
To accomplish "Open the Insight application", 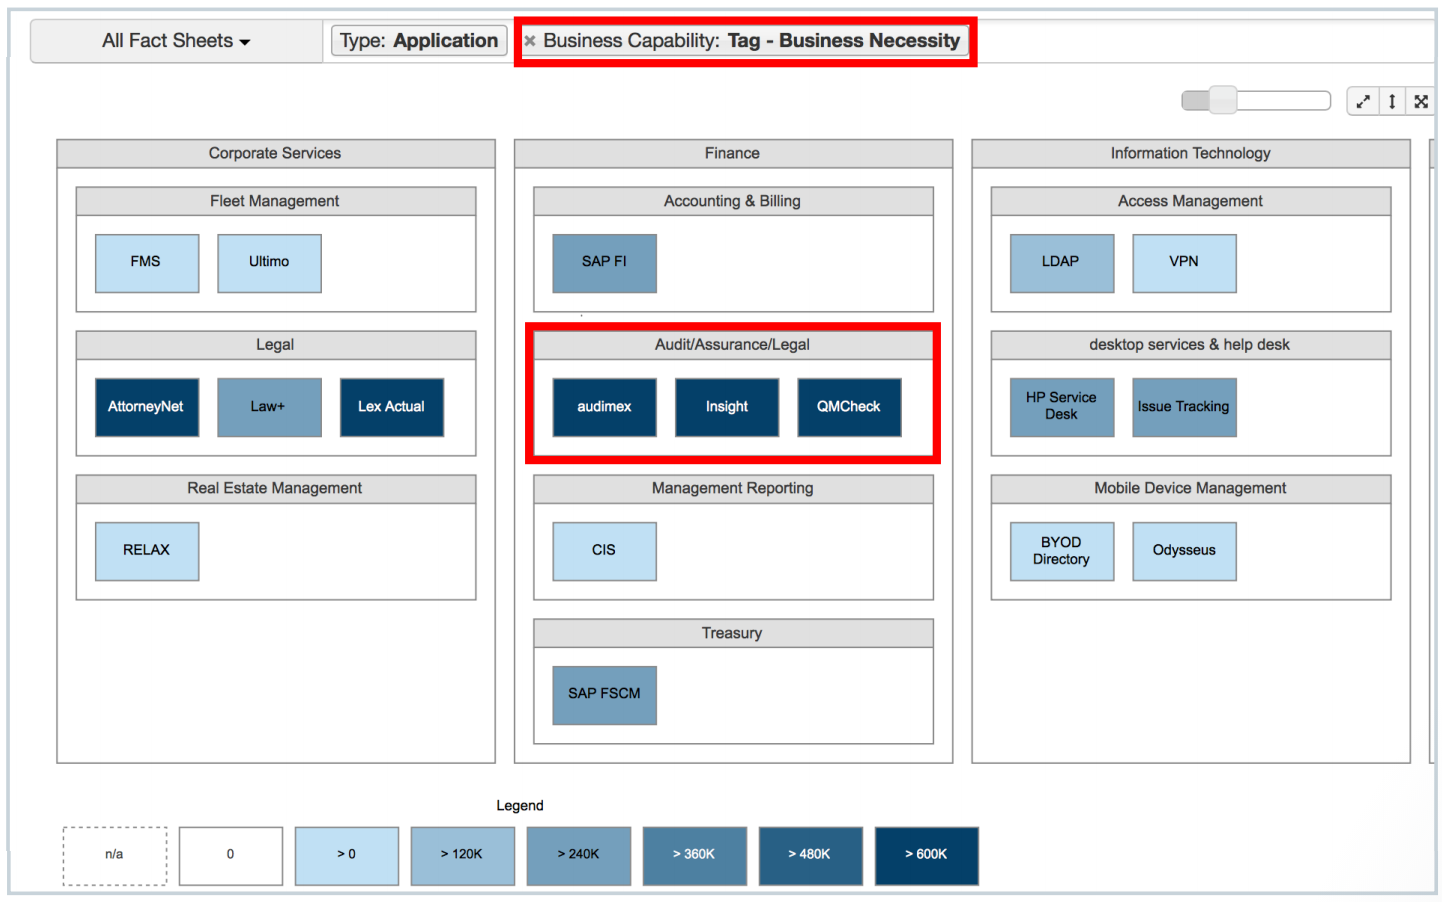I will point(727,407).
